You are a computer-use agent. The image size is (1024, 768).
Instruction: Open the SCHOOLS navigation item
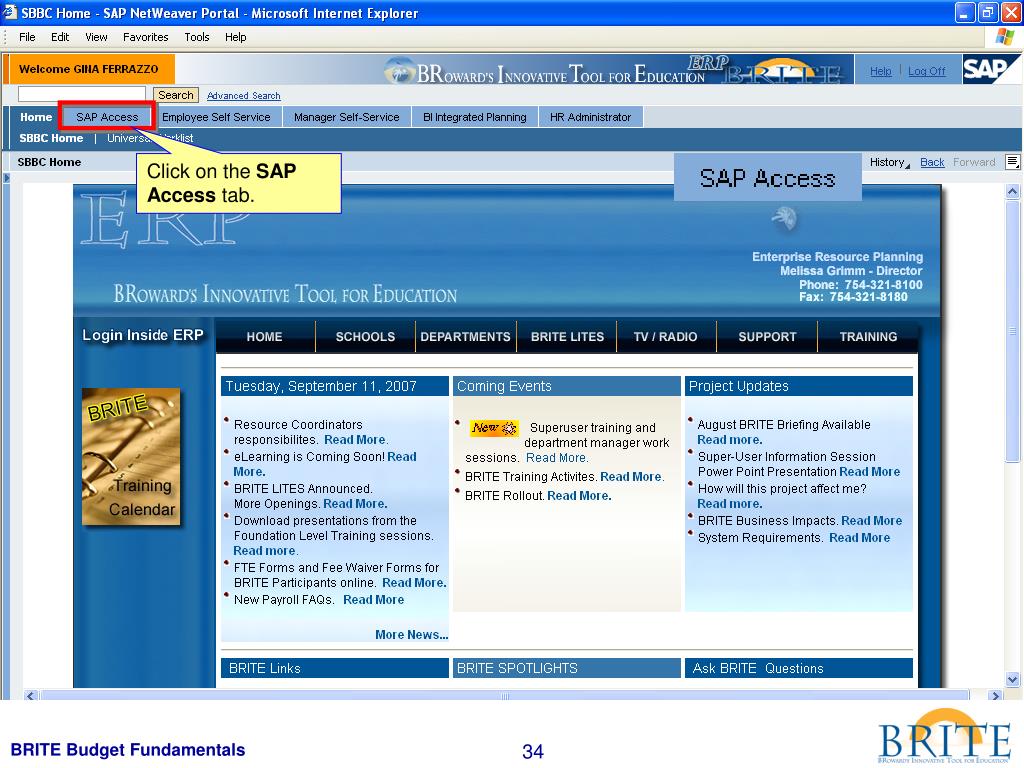tap(365, 336)
